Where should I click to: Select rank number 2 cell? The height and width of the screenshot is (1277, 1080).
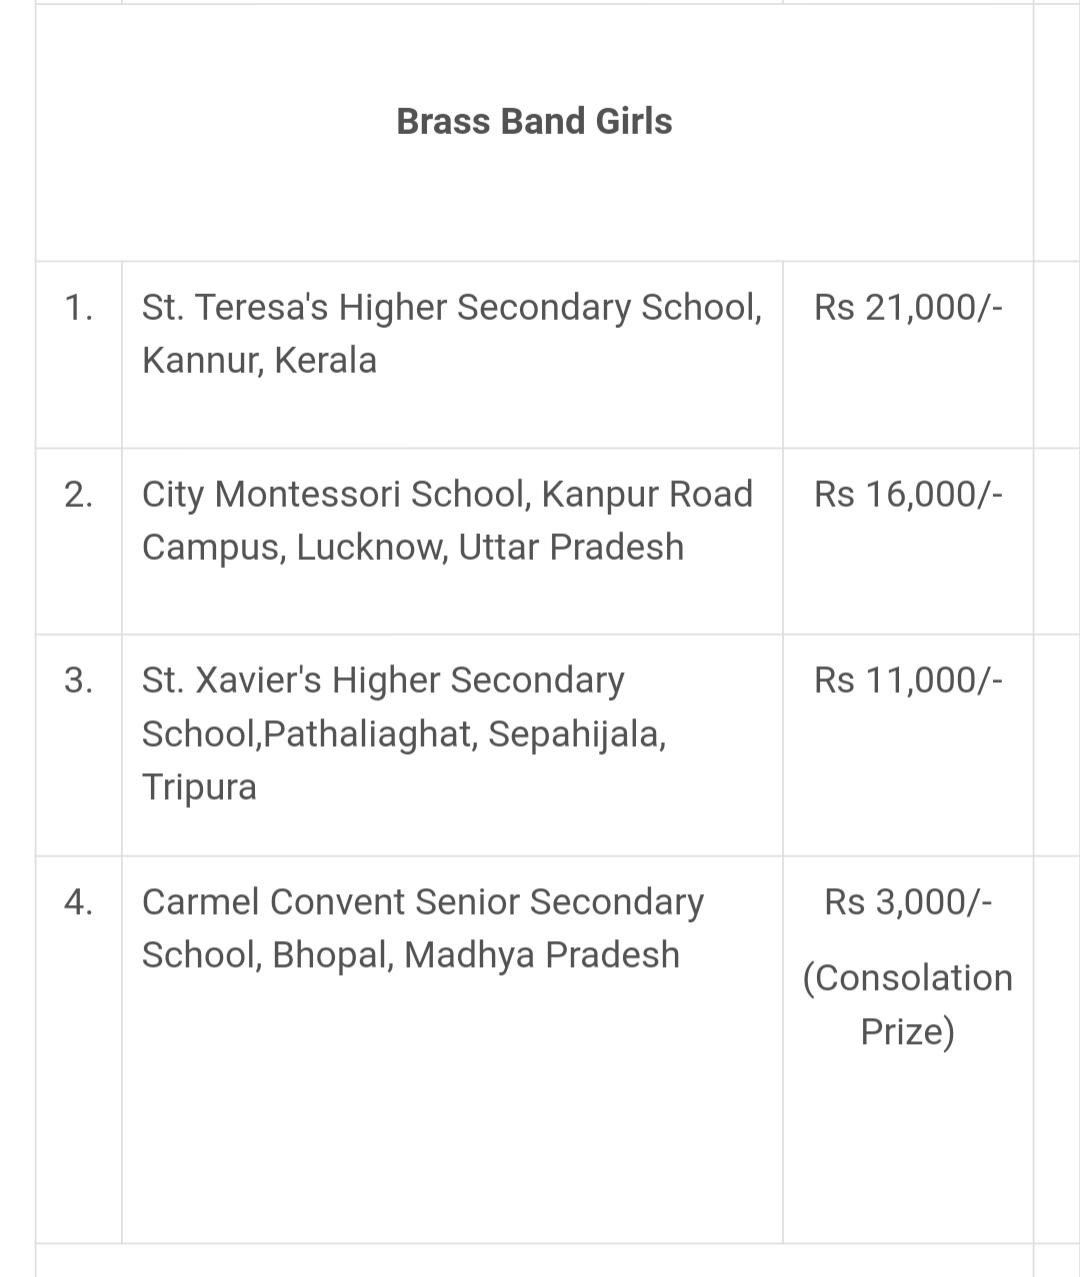click(x=79, y=494)
